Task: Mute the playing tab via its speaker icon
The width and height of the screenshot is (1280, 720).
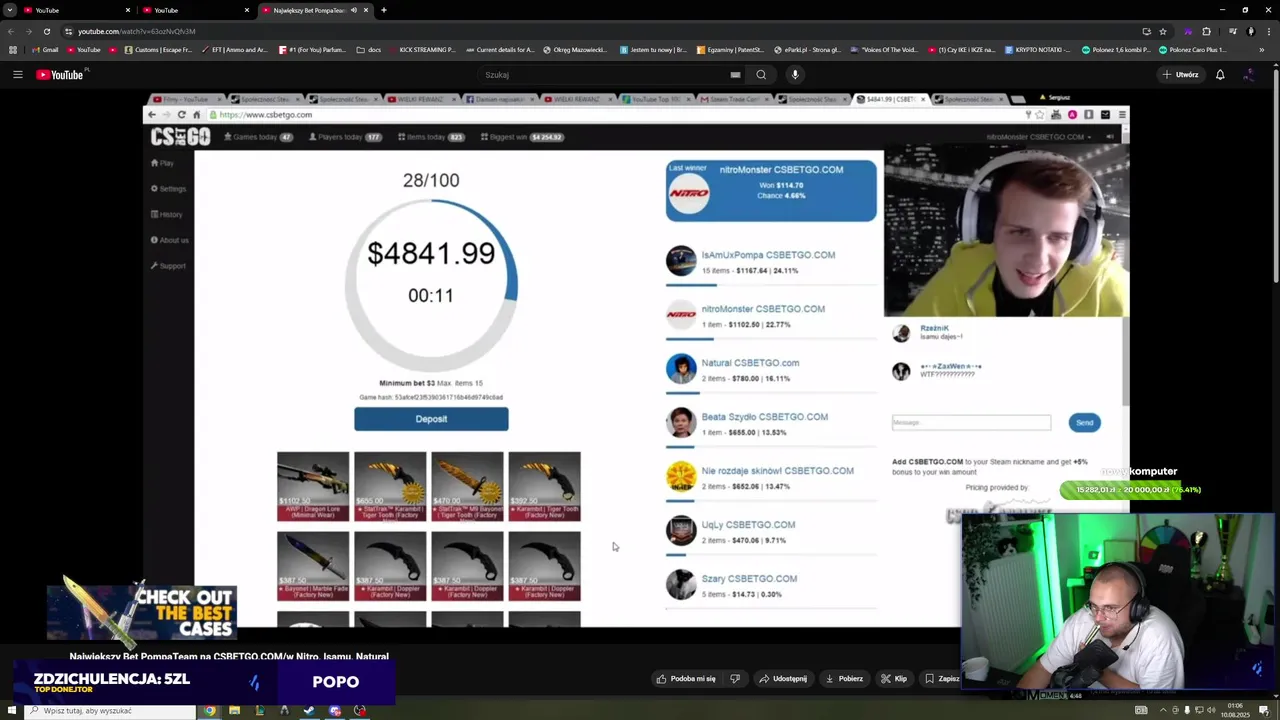Action: (x=354, y=10)
